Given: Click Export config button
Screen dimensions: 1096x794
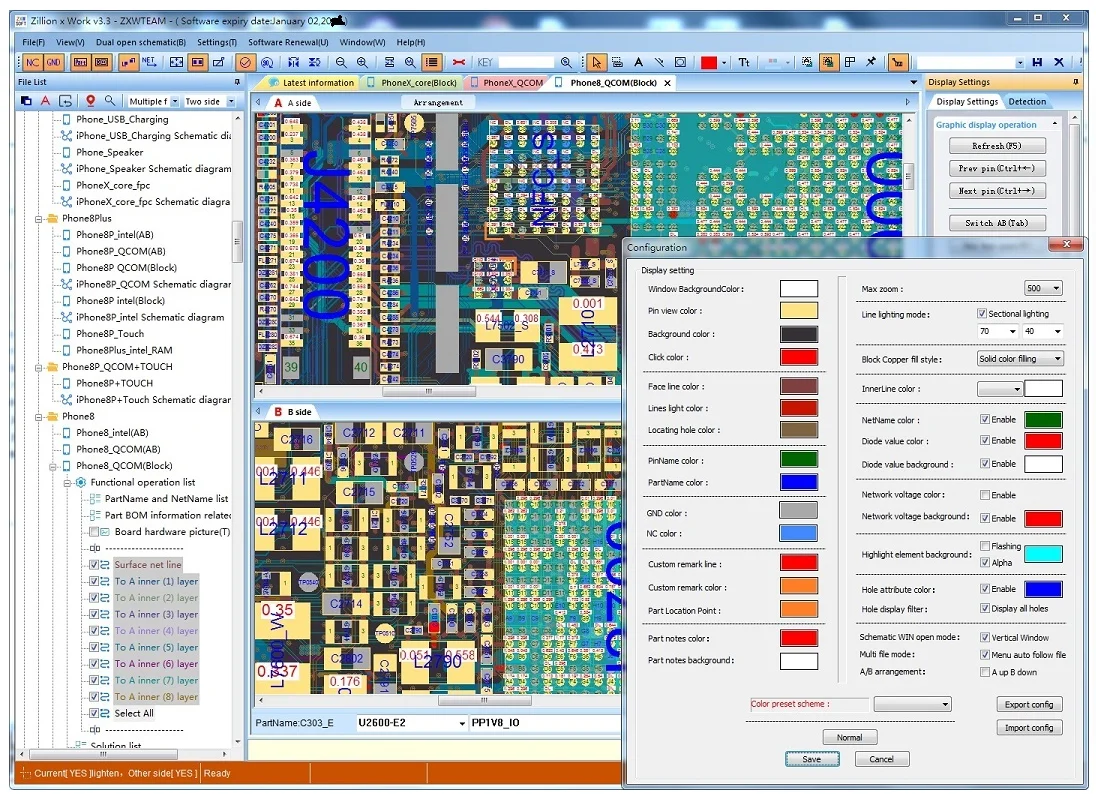Looking at the screenshot, I should (x=1029, y=705).
